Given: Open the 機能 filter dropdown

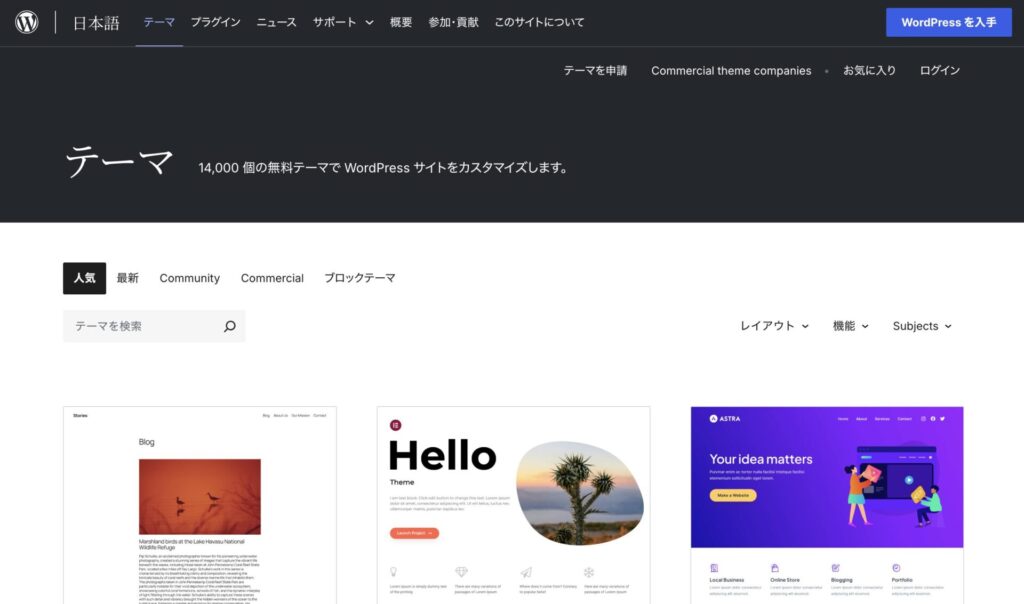Looking at the screenshot, I should (x=851, y=326).
